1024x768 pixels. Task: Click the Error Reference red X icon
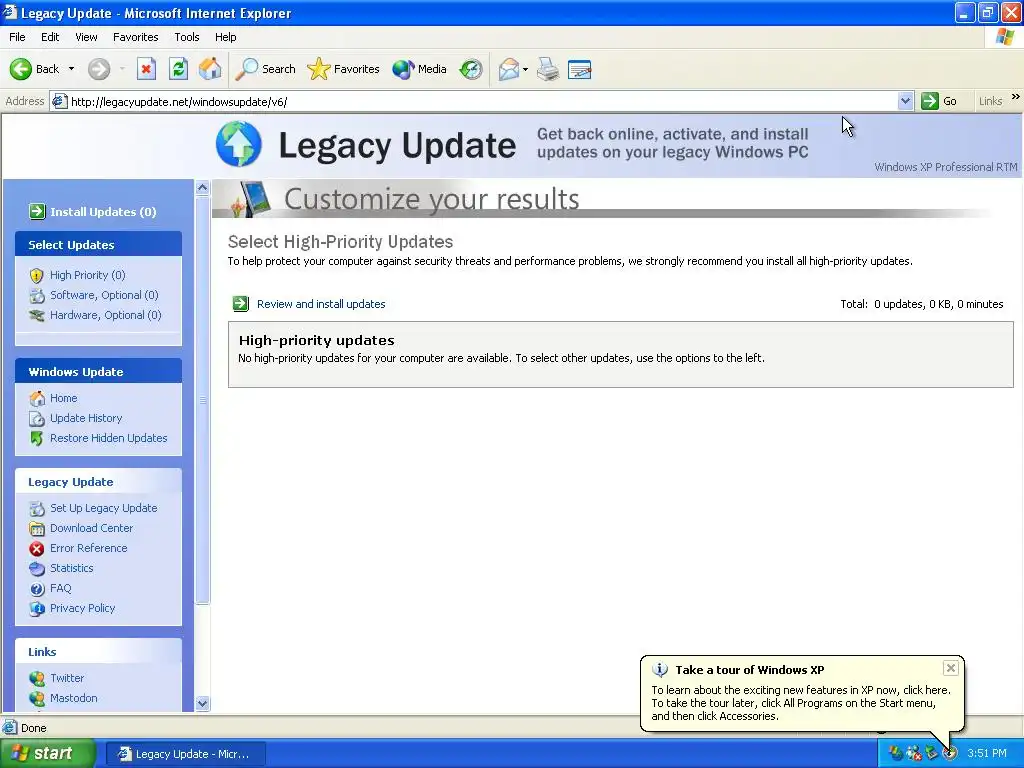pos(37,549)
